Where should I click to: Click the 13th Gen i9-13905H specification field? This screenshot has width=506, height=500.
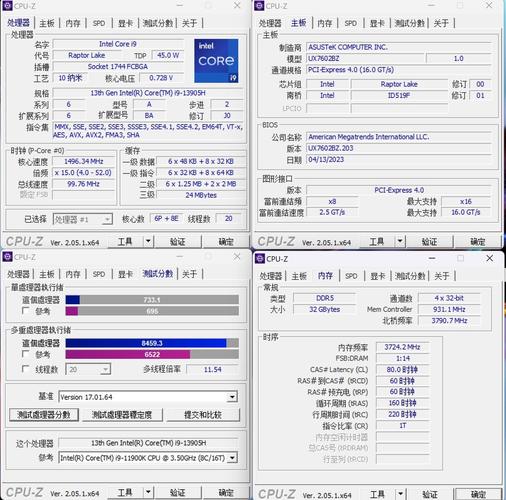tap(148, 93)
